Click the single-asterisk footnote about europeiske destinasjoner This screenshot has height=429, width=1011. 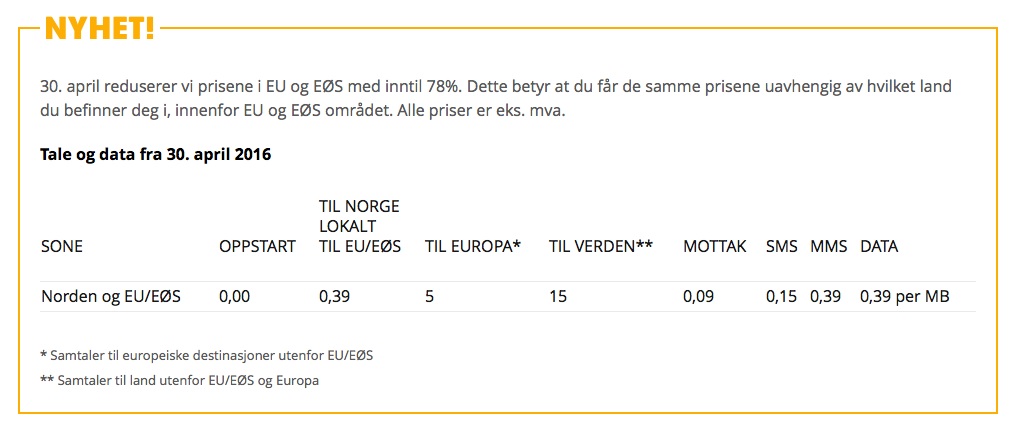click(206, 355)
